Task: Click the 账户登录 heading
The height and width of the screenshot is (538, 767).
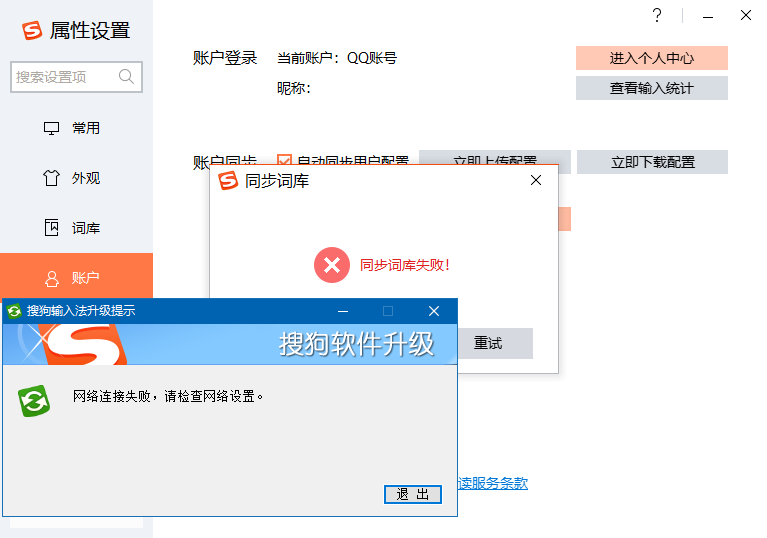Action: [225, 58]
